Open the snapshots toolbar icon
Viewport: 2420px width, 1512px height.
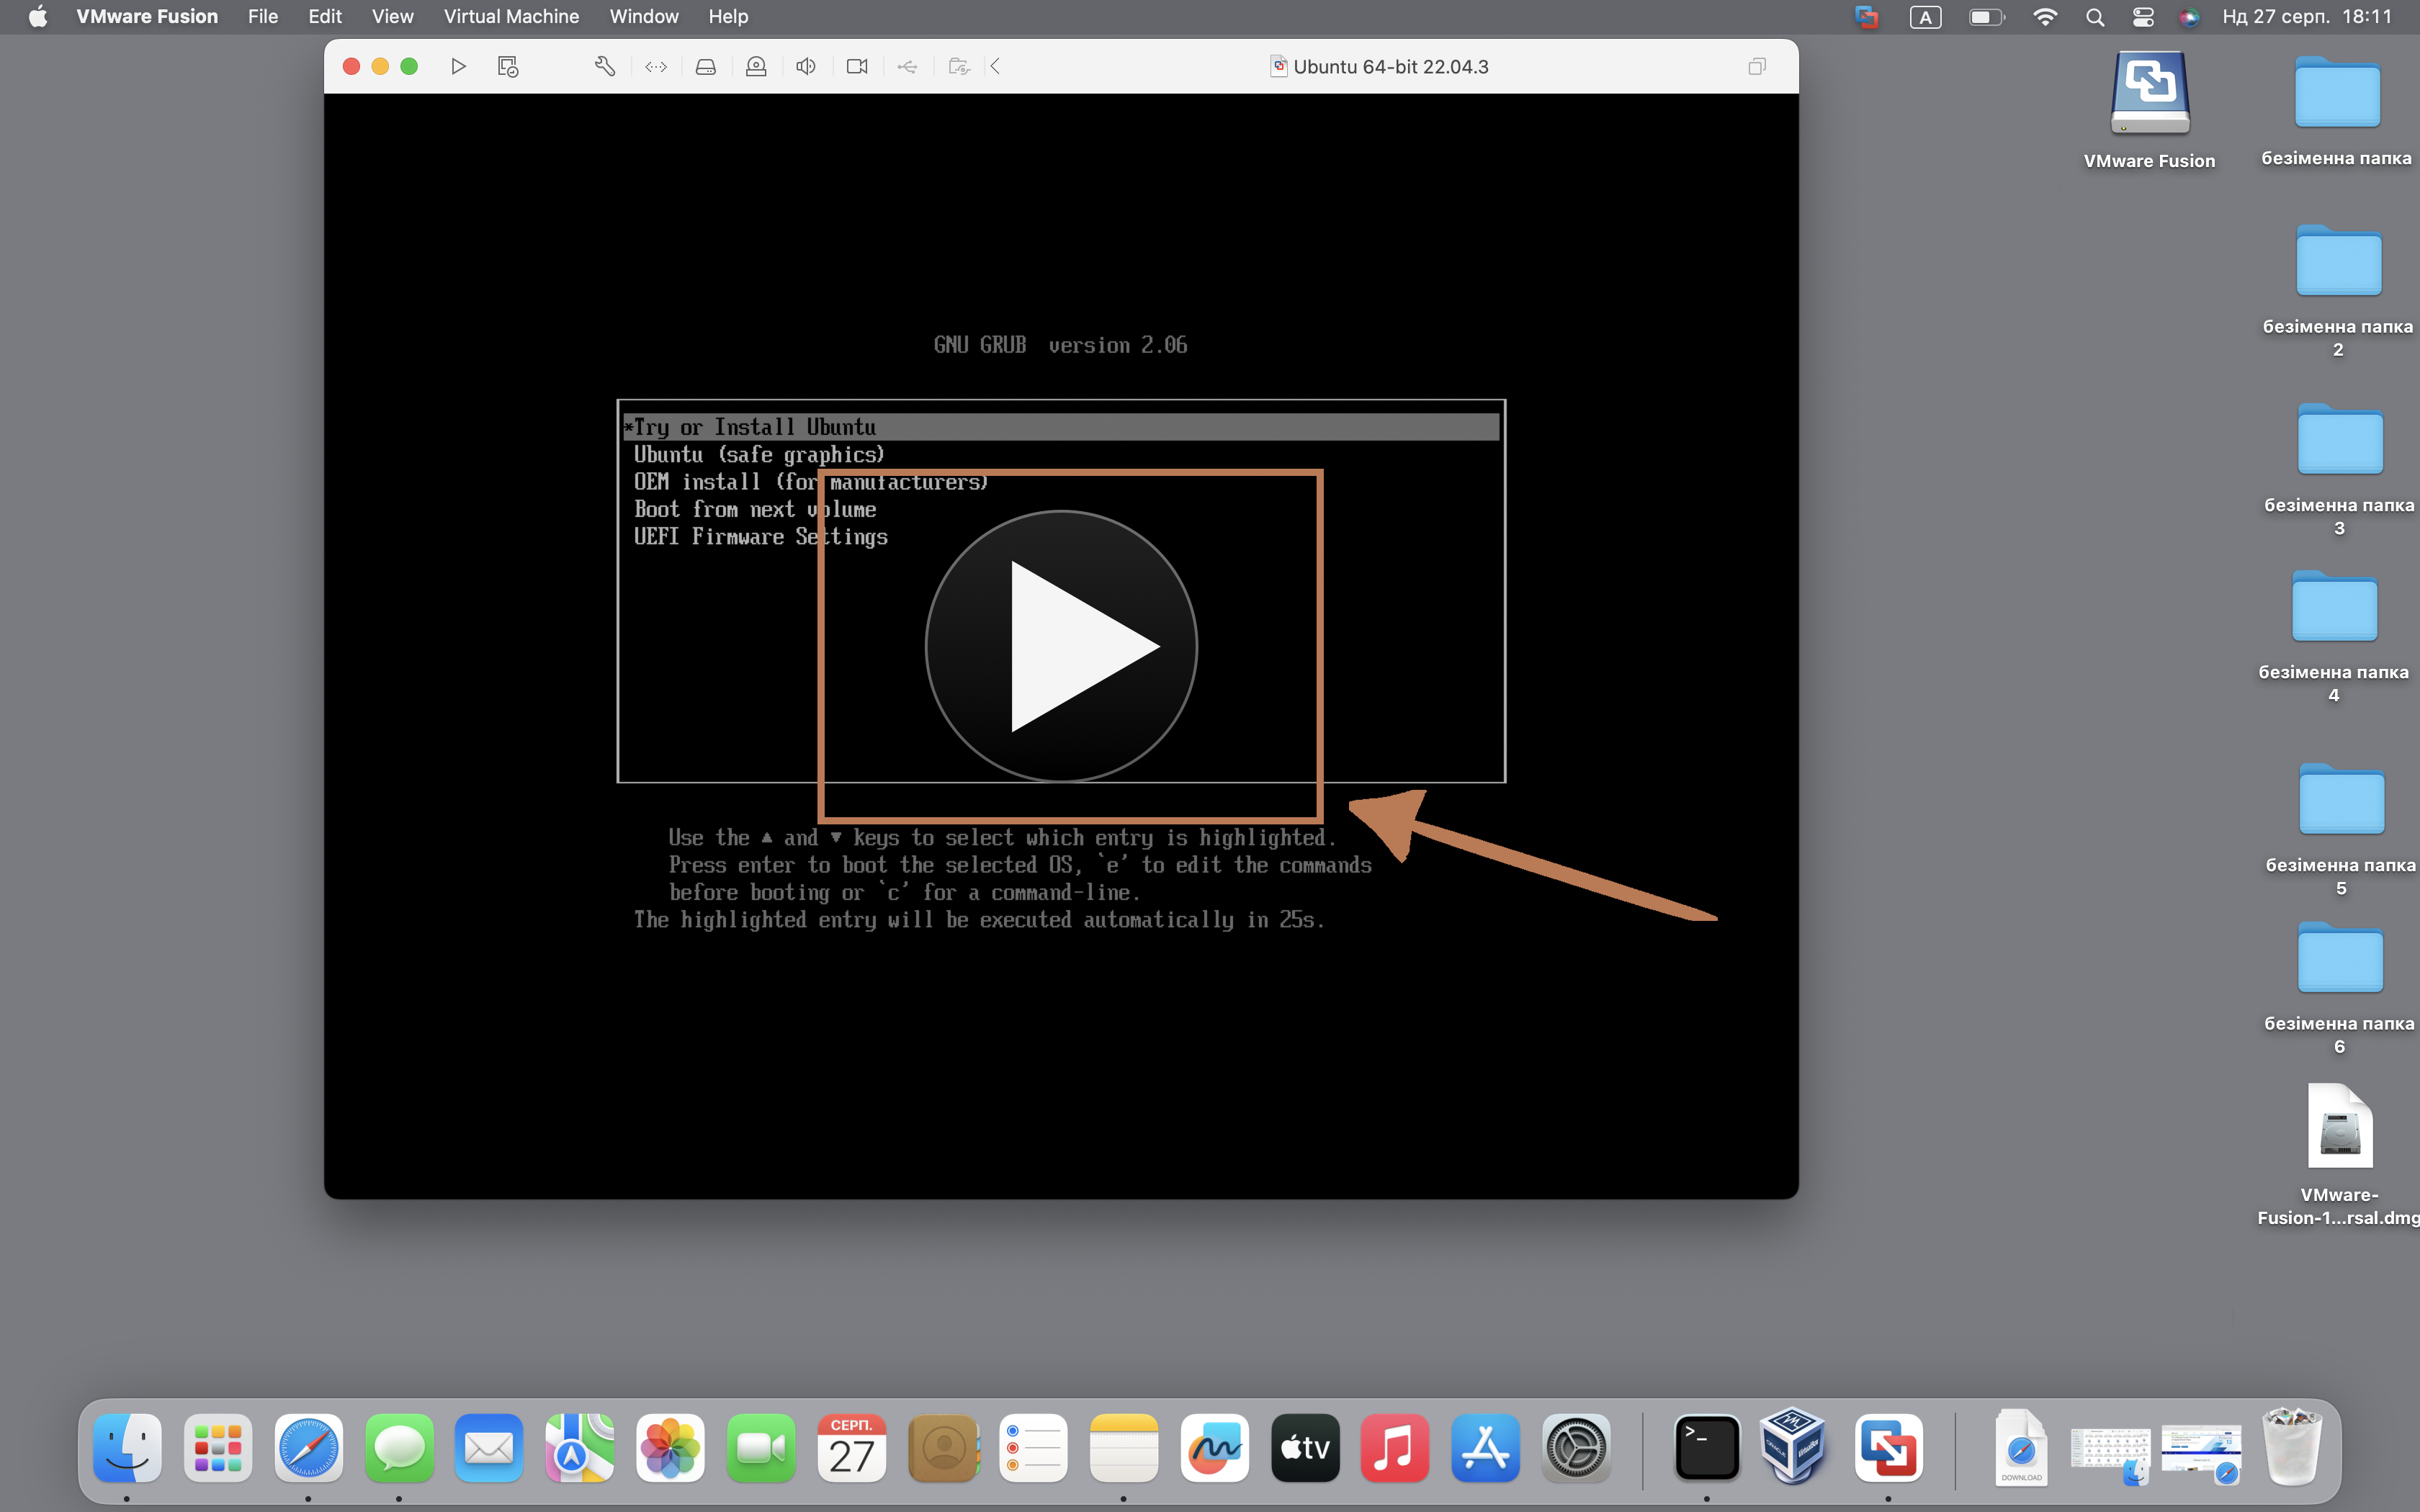pyautogui.click(x=508, y=66)
